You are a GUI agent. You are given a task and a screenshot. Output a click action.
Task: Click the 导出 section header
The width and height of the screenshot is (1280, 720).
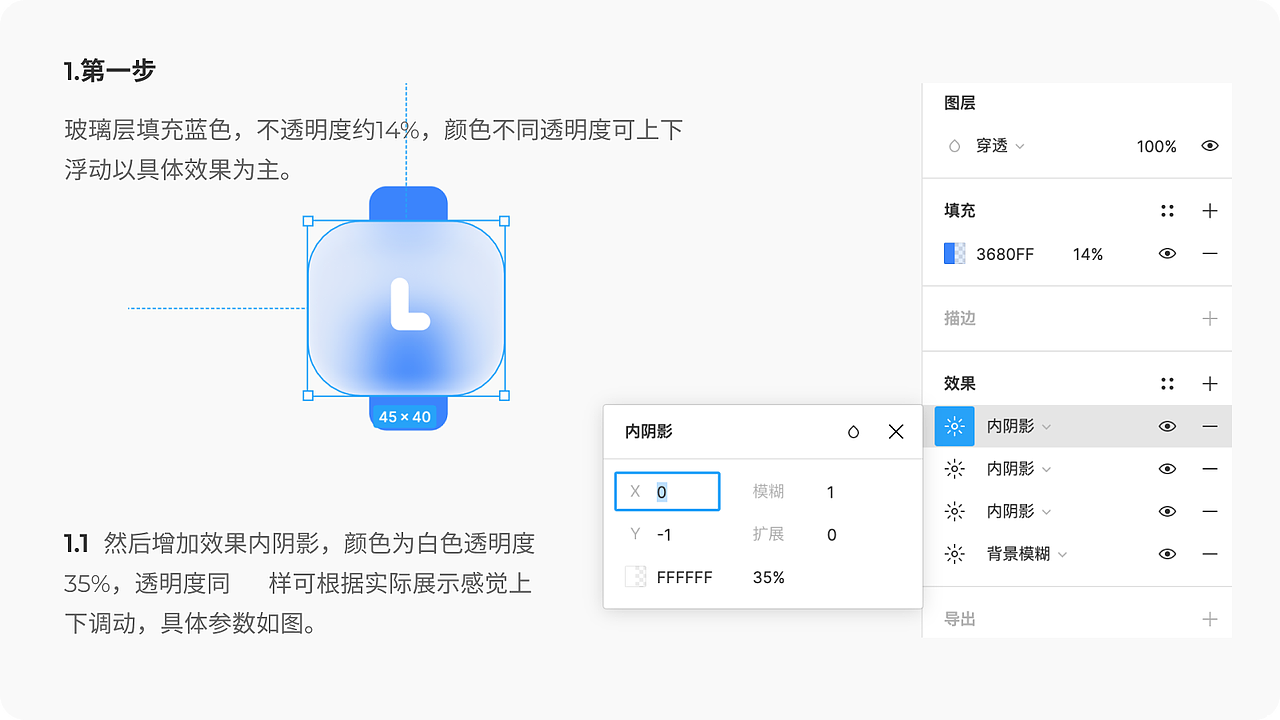pos(958,617)
